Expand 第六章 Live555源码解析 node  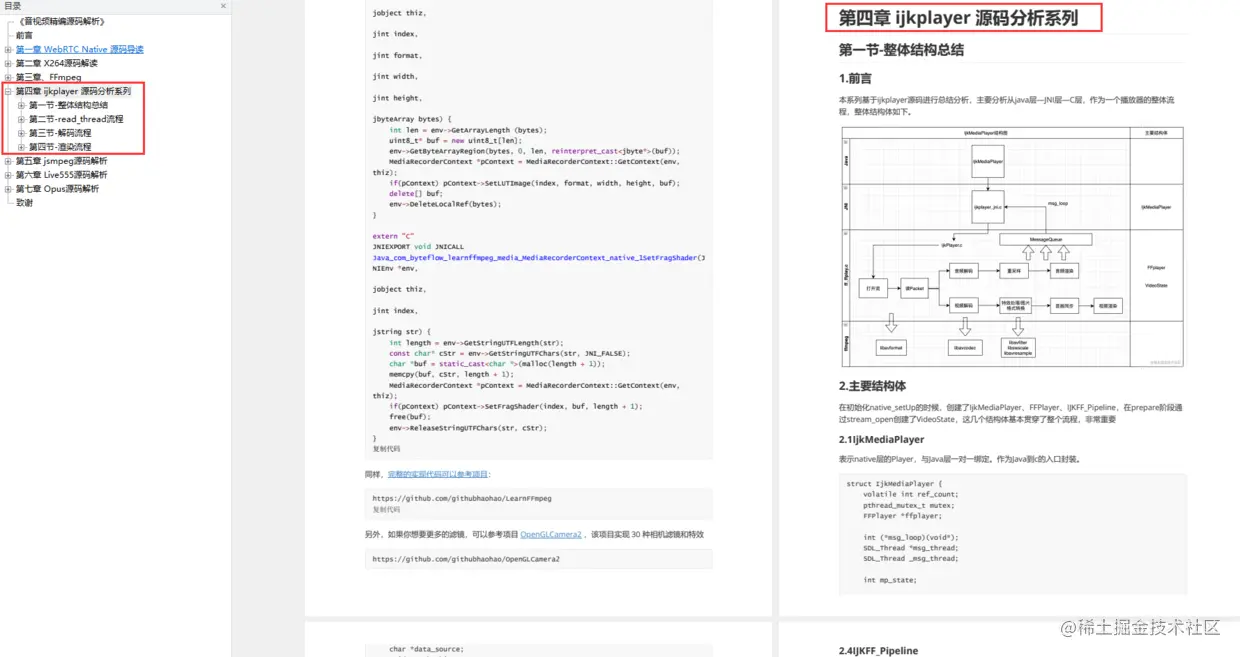click(9, 175)
